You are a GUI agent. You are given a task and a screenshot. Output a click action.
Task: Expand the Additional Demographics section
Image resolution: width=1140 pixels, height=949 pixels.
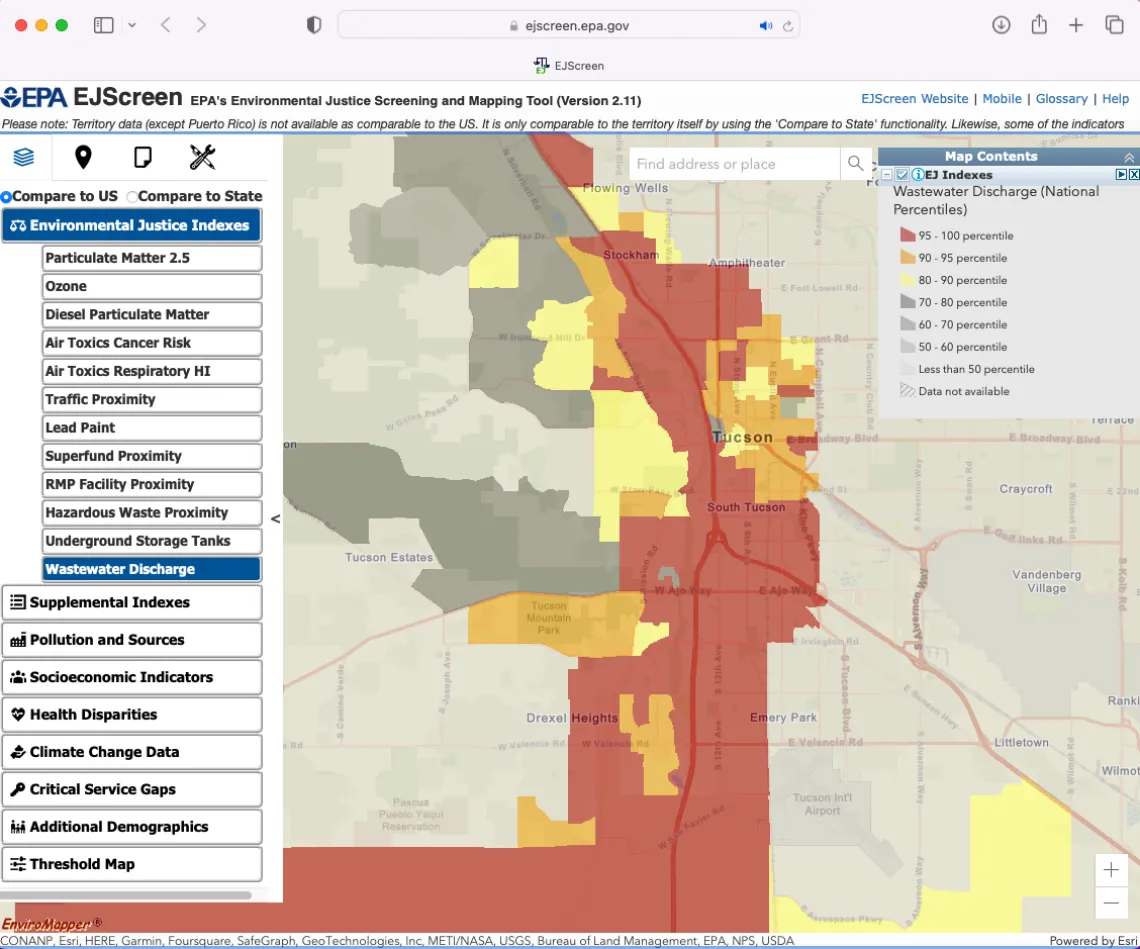pos(132,827)
